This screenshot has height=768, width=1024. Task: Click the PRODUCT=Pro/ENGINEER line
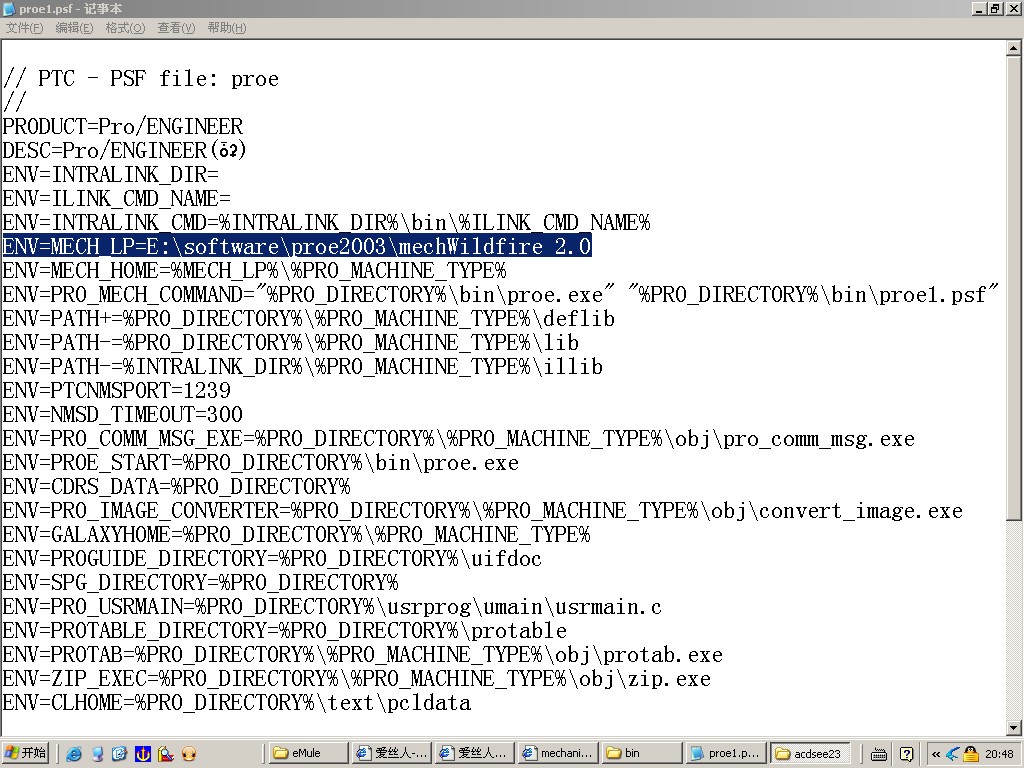coord(123,126)
